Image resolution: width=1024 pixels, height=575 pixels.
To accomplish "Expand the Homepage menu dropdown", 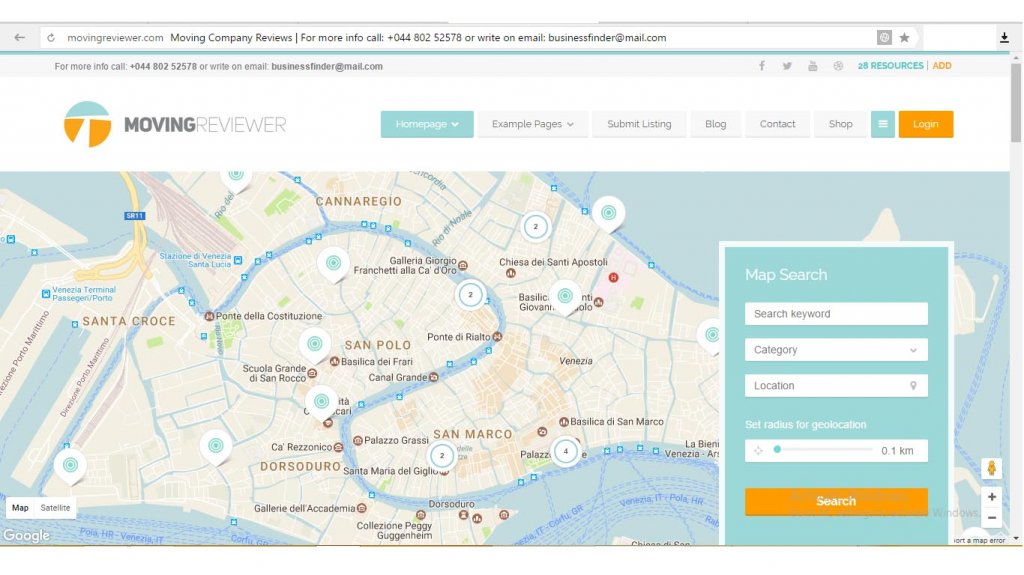I will (x=427, y=124).
